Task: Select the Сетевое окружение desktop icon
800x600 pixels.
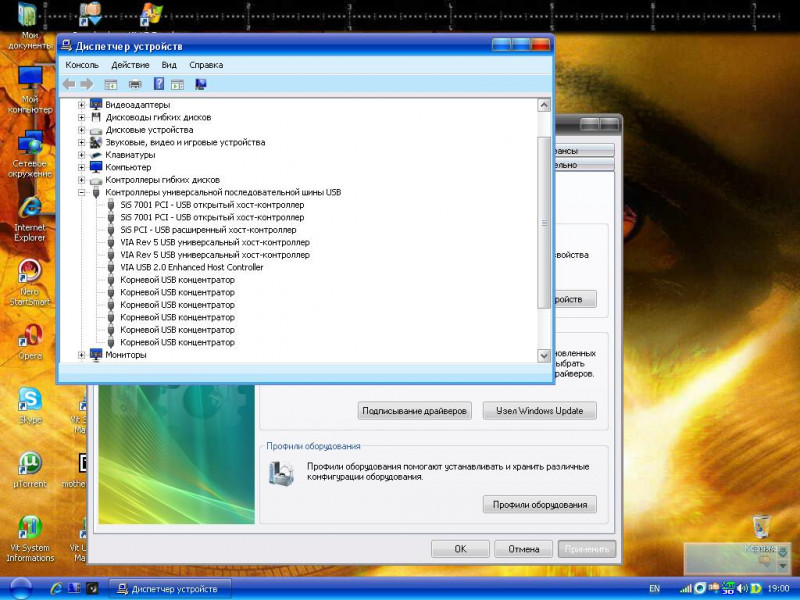Action: 30,154
